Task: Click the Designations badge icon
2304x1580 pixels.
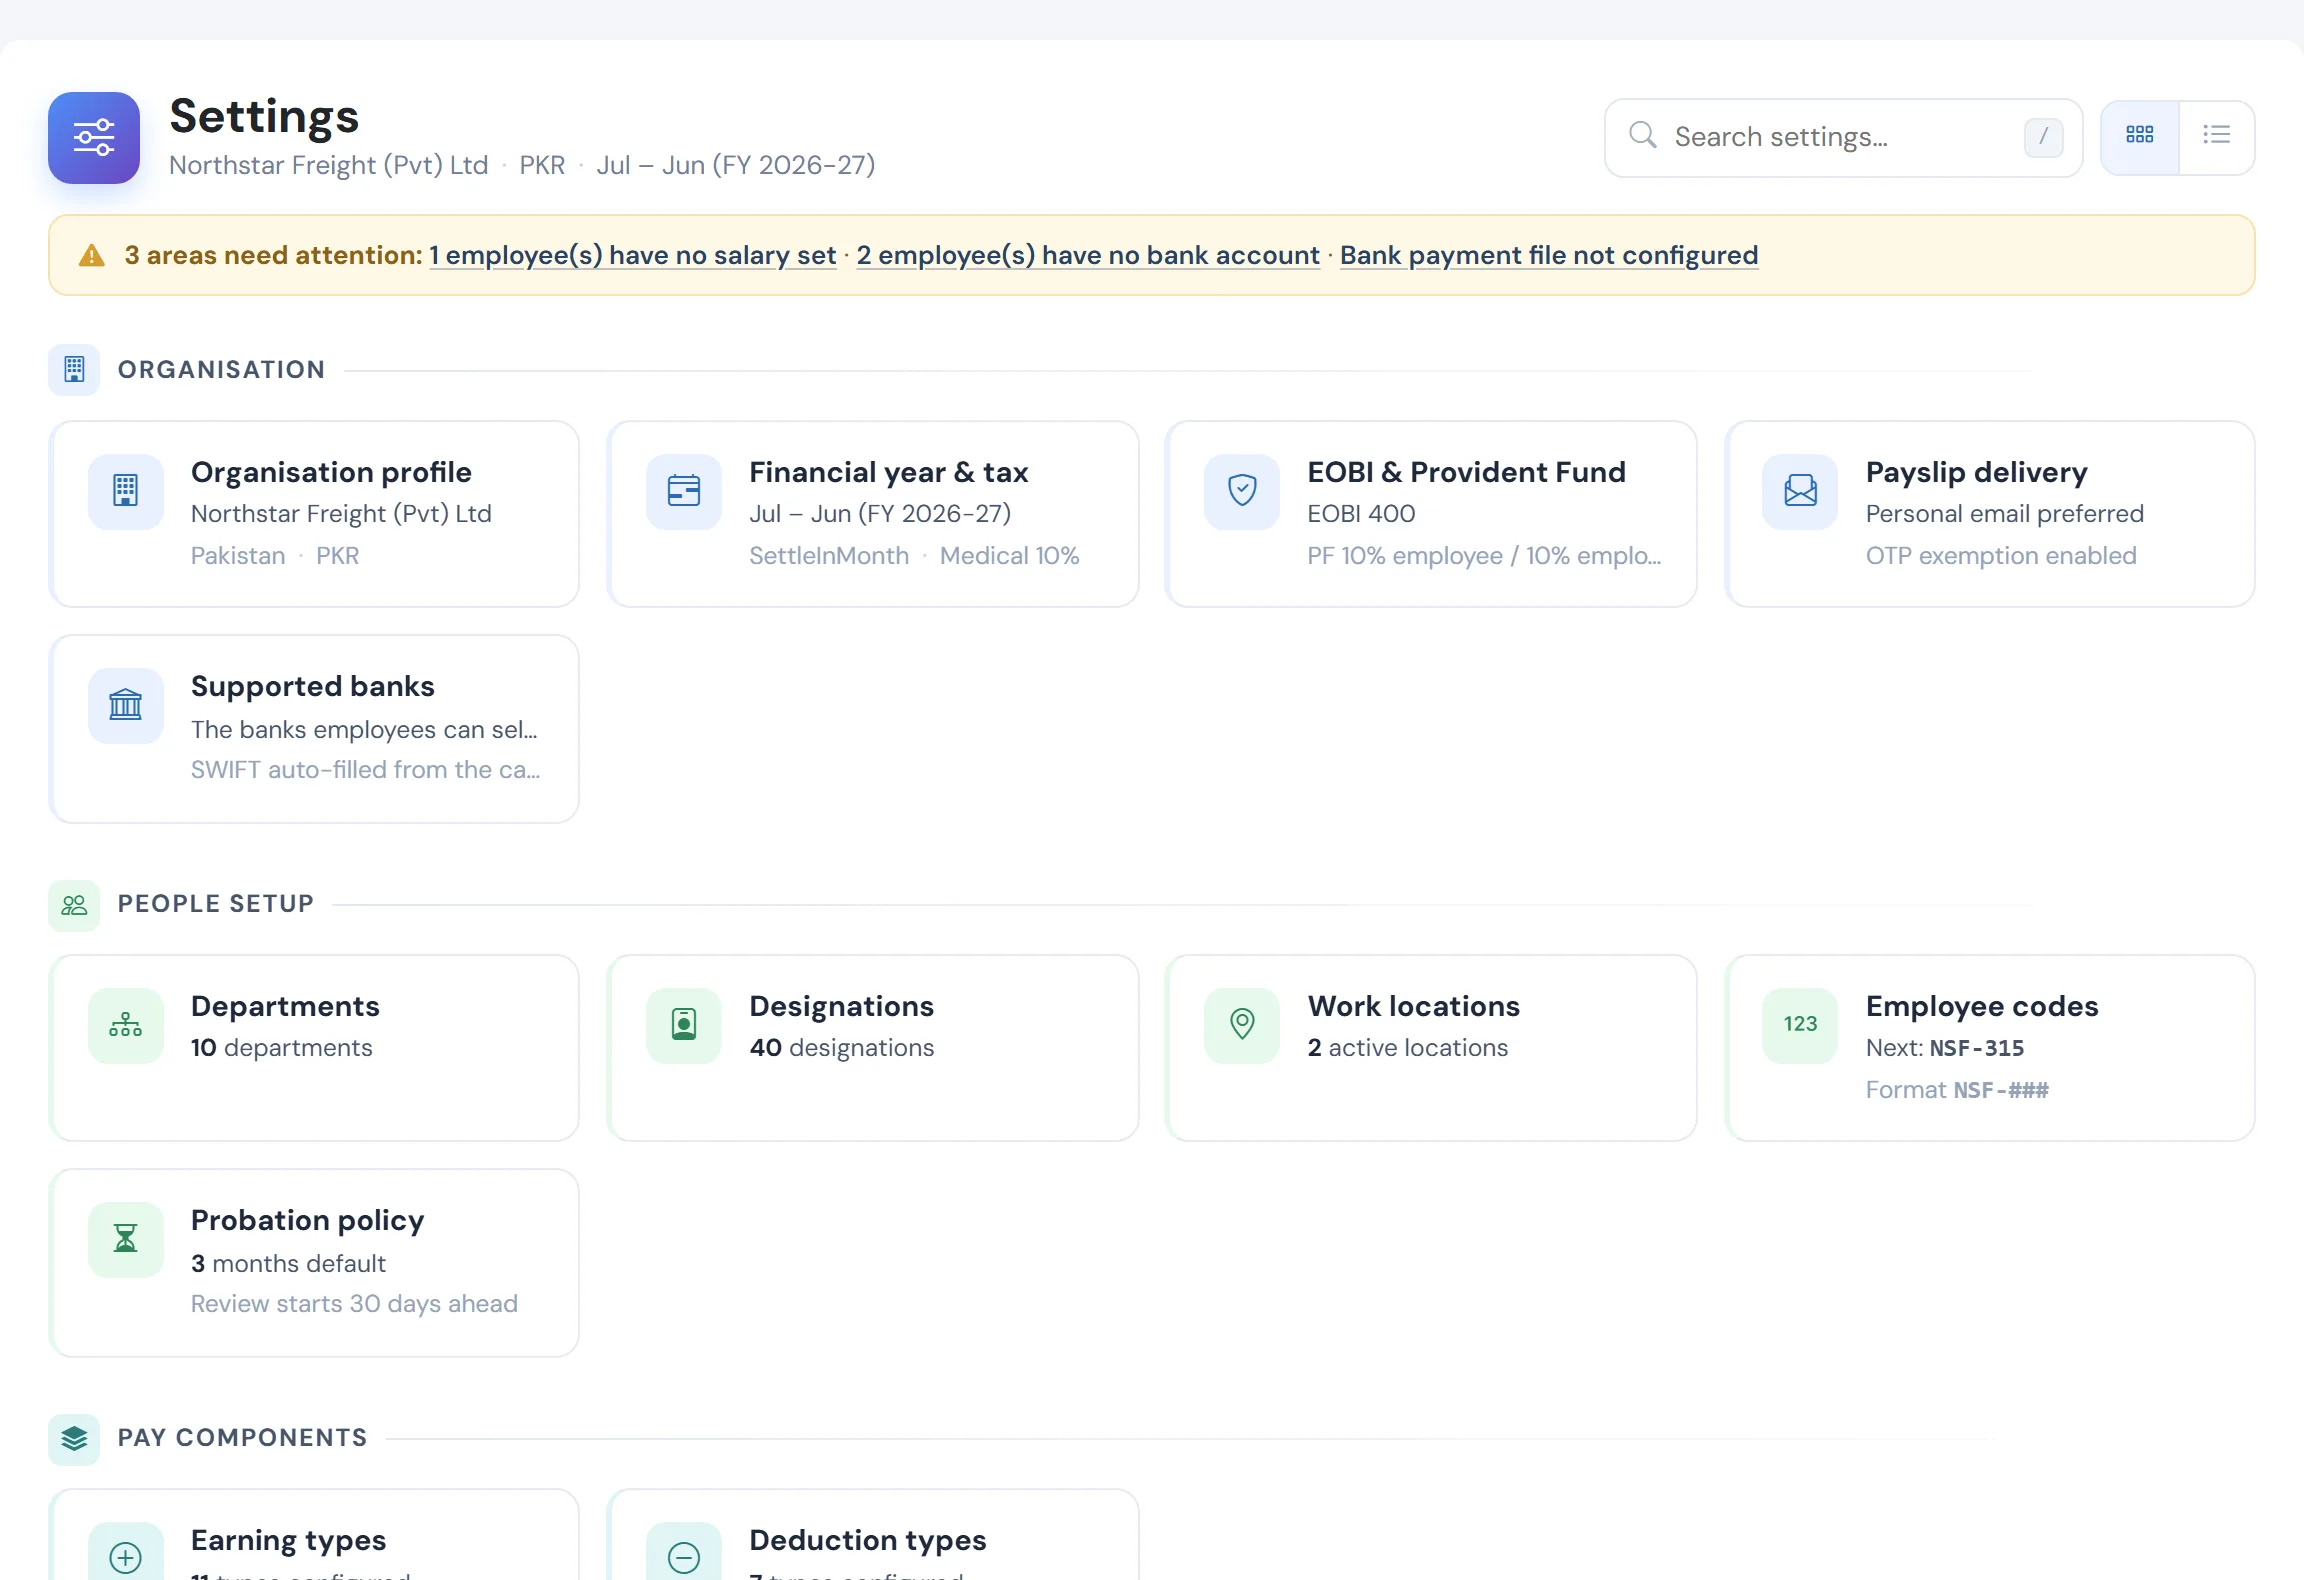Action: (684, 1025)
